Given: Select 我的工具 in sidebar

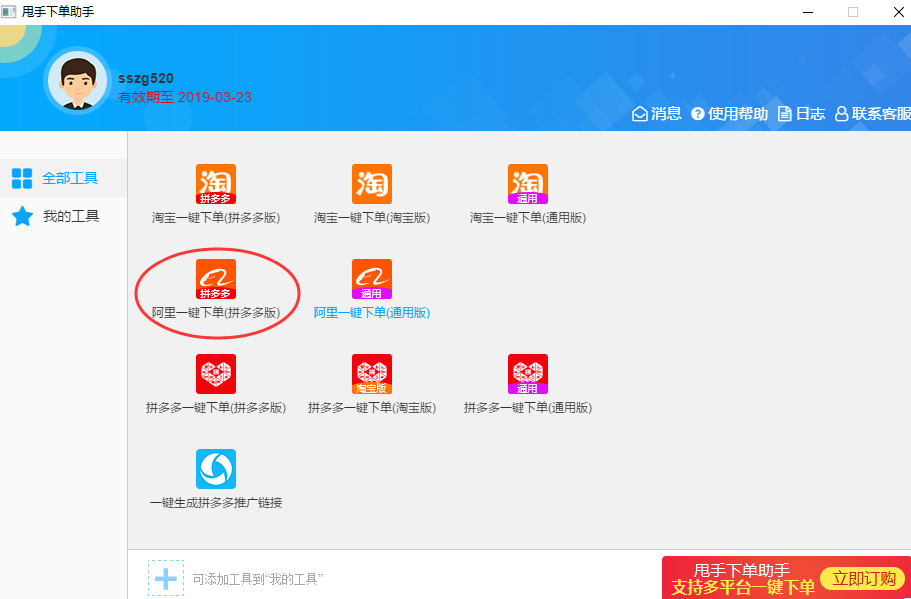Looking at the screenshot, I should (63, 216).
